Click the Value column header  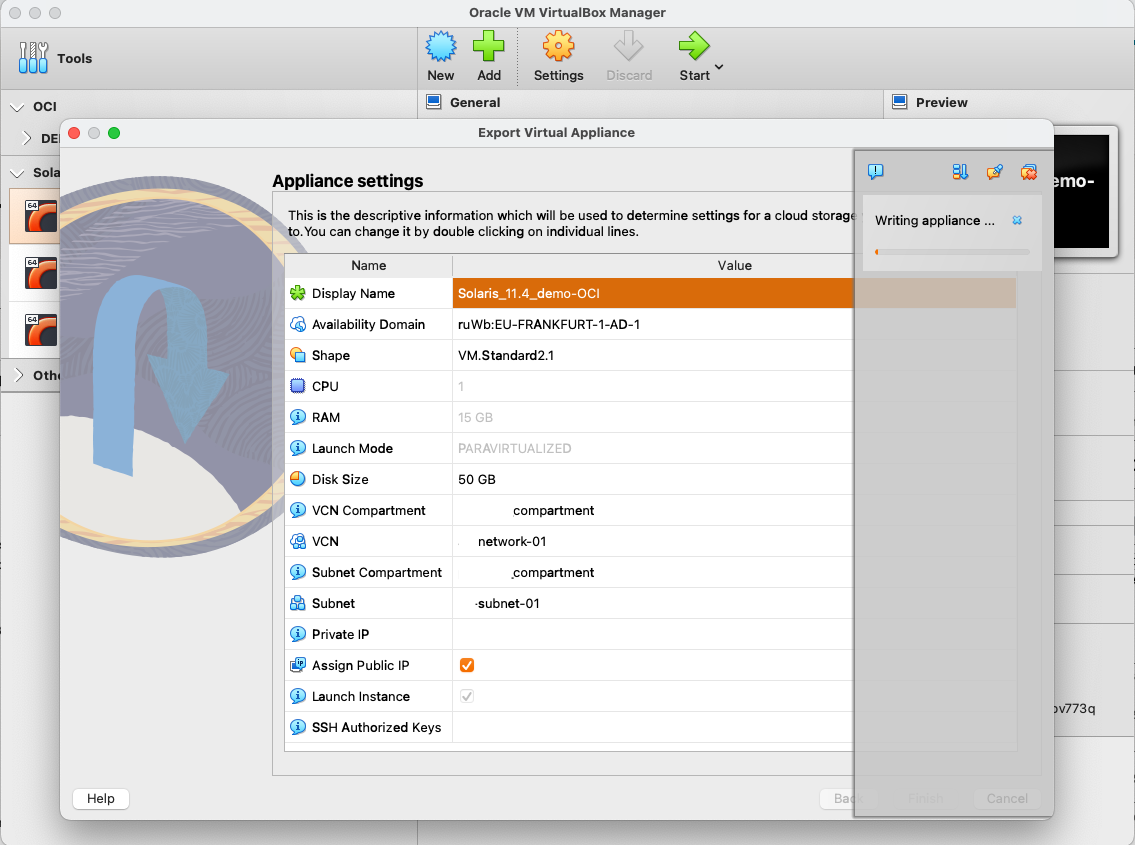tap(734, 266)
